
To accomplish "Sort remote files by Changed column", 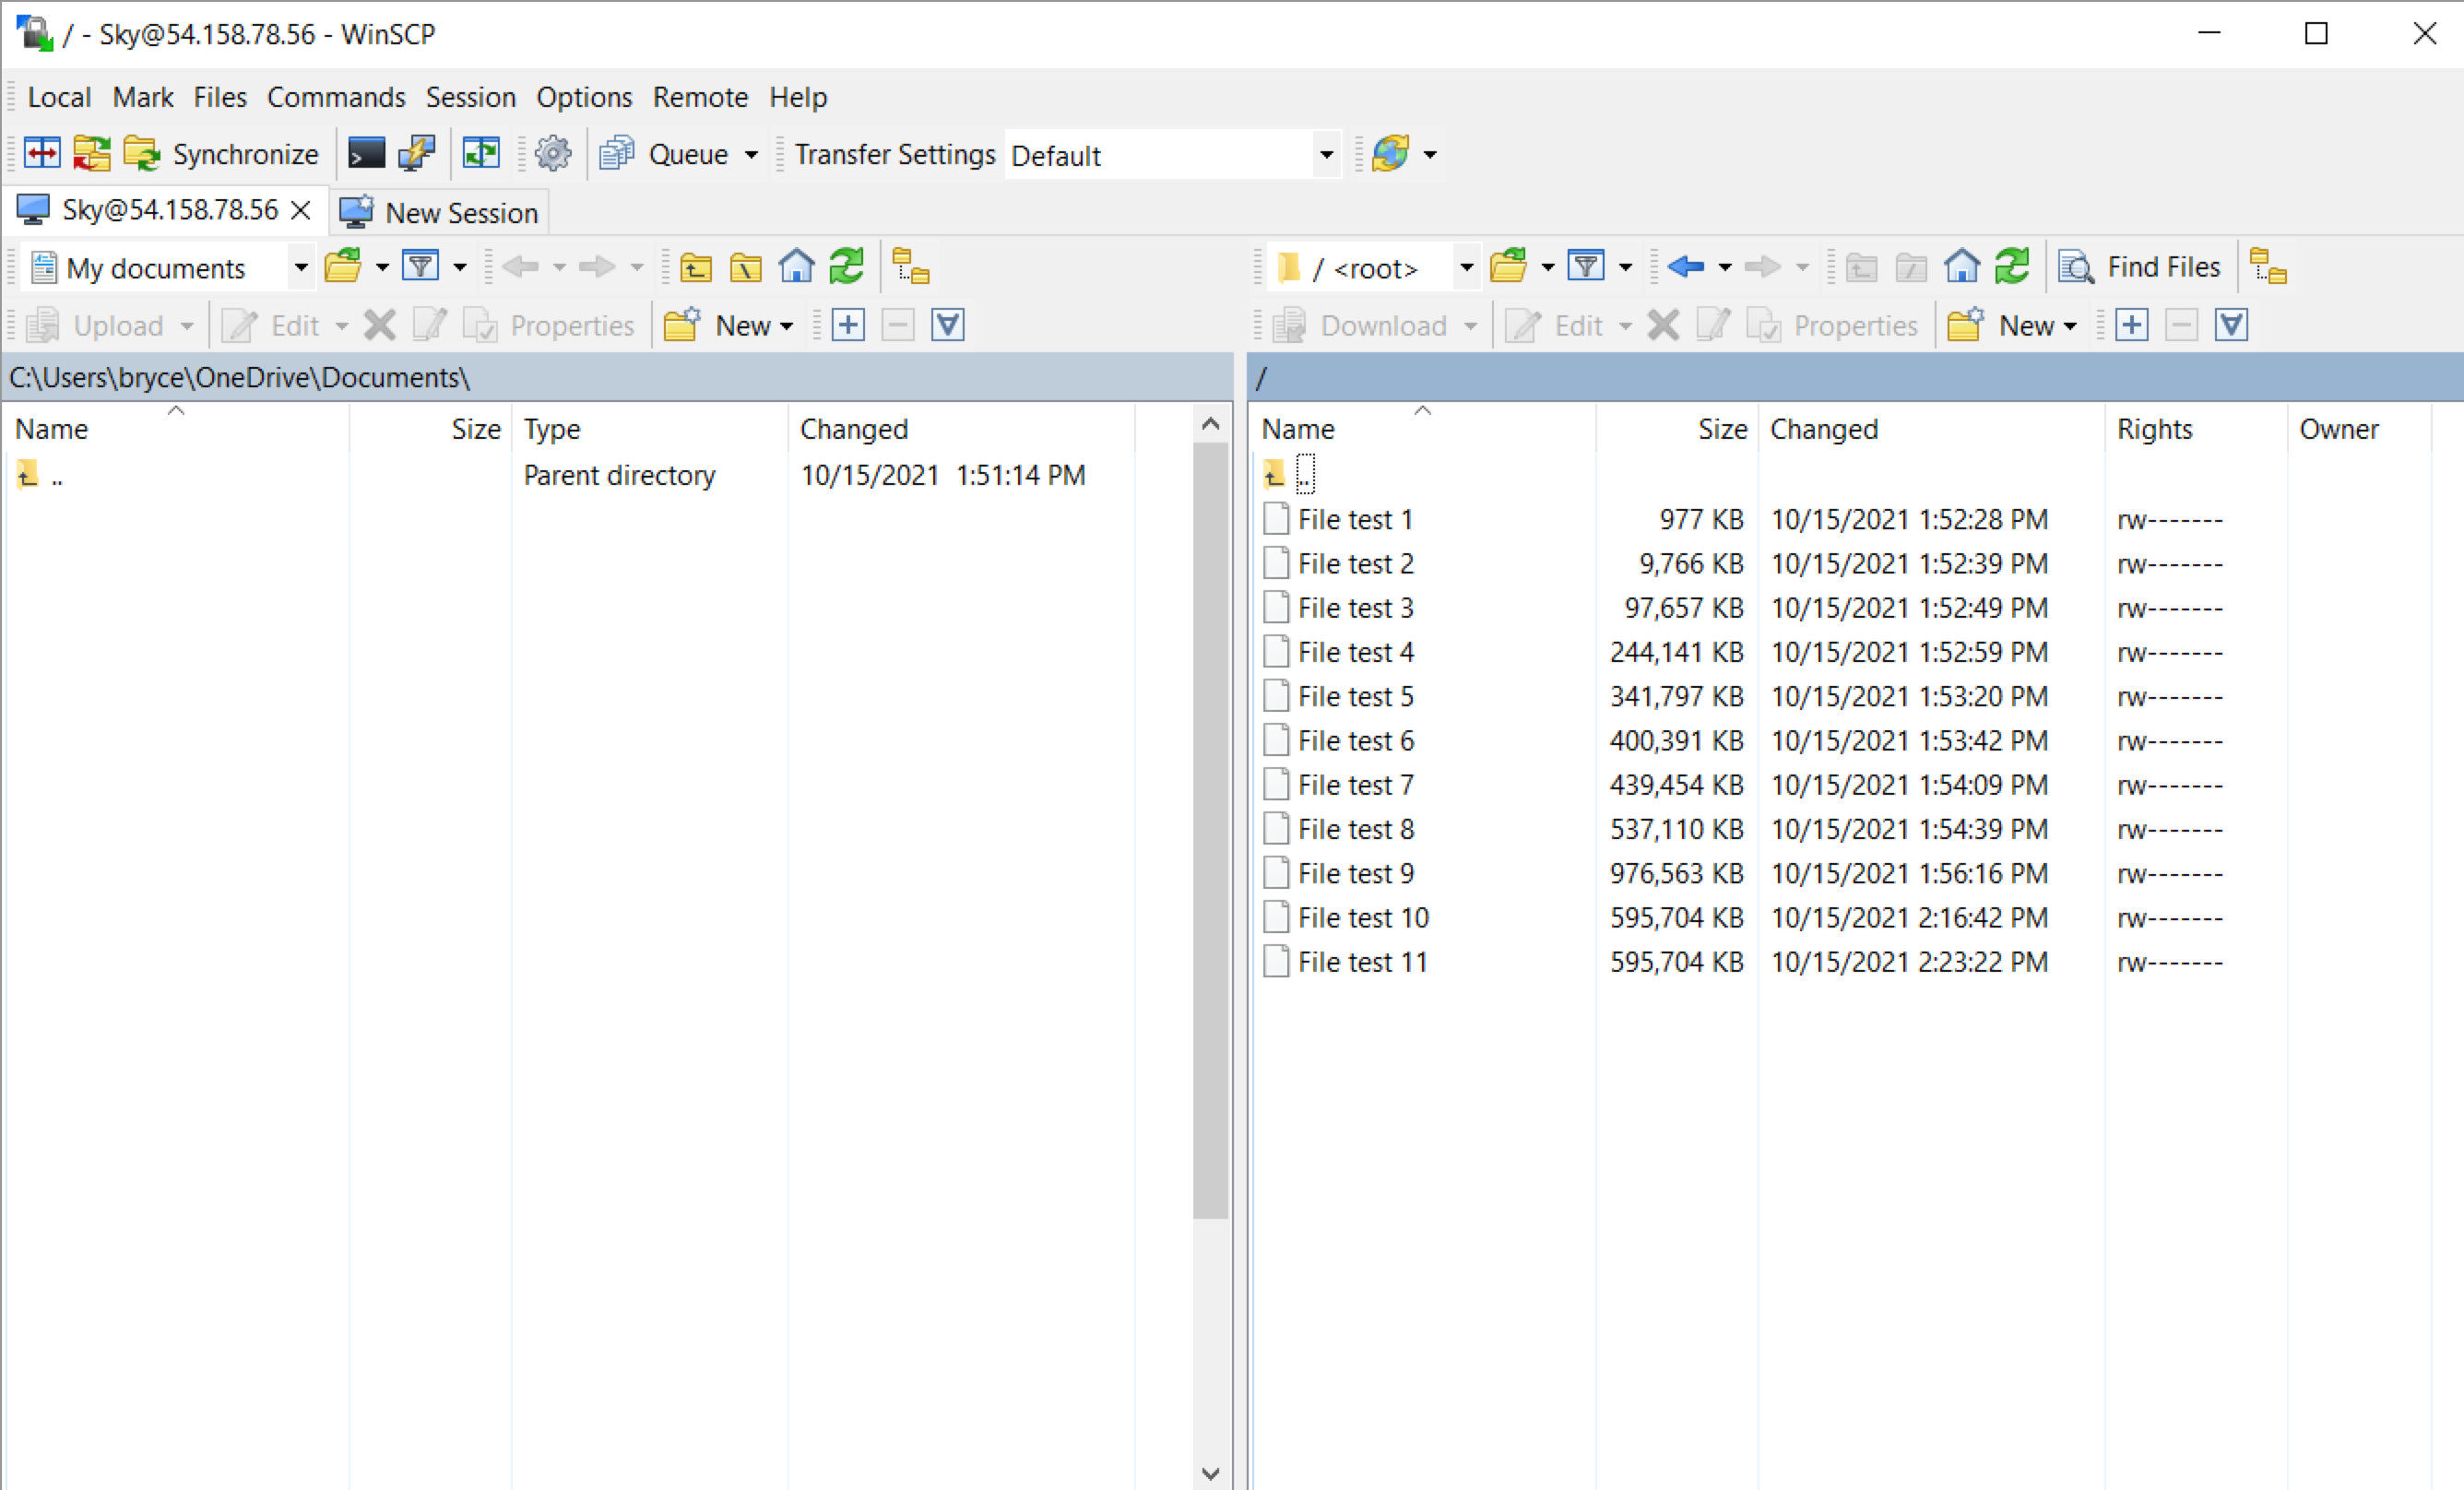I will 1931,429.
